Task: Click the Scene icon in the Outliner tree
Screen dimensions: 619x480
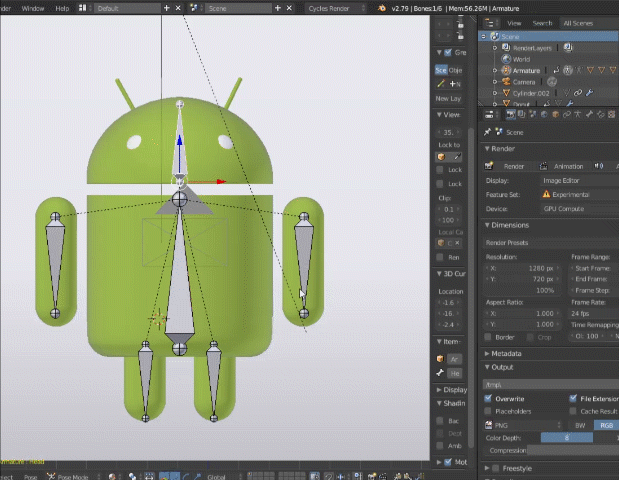Action: tap(493, 36)
